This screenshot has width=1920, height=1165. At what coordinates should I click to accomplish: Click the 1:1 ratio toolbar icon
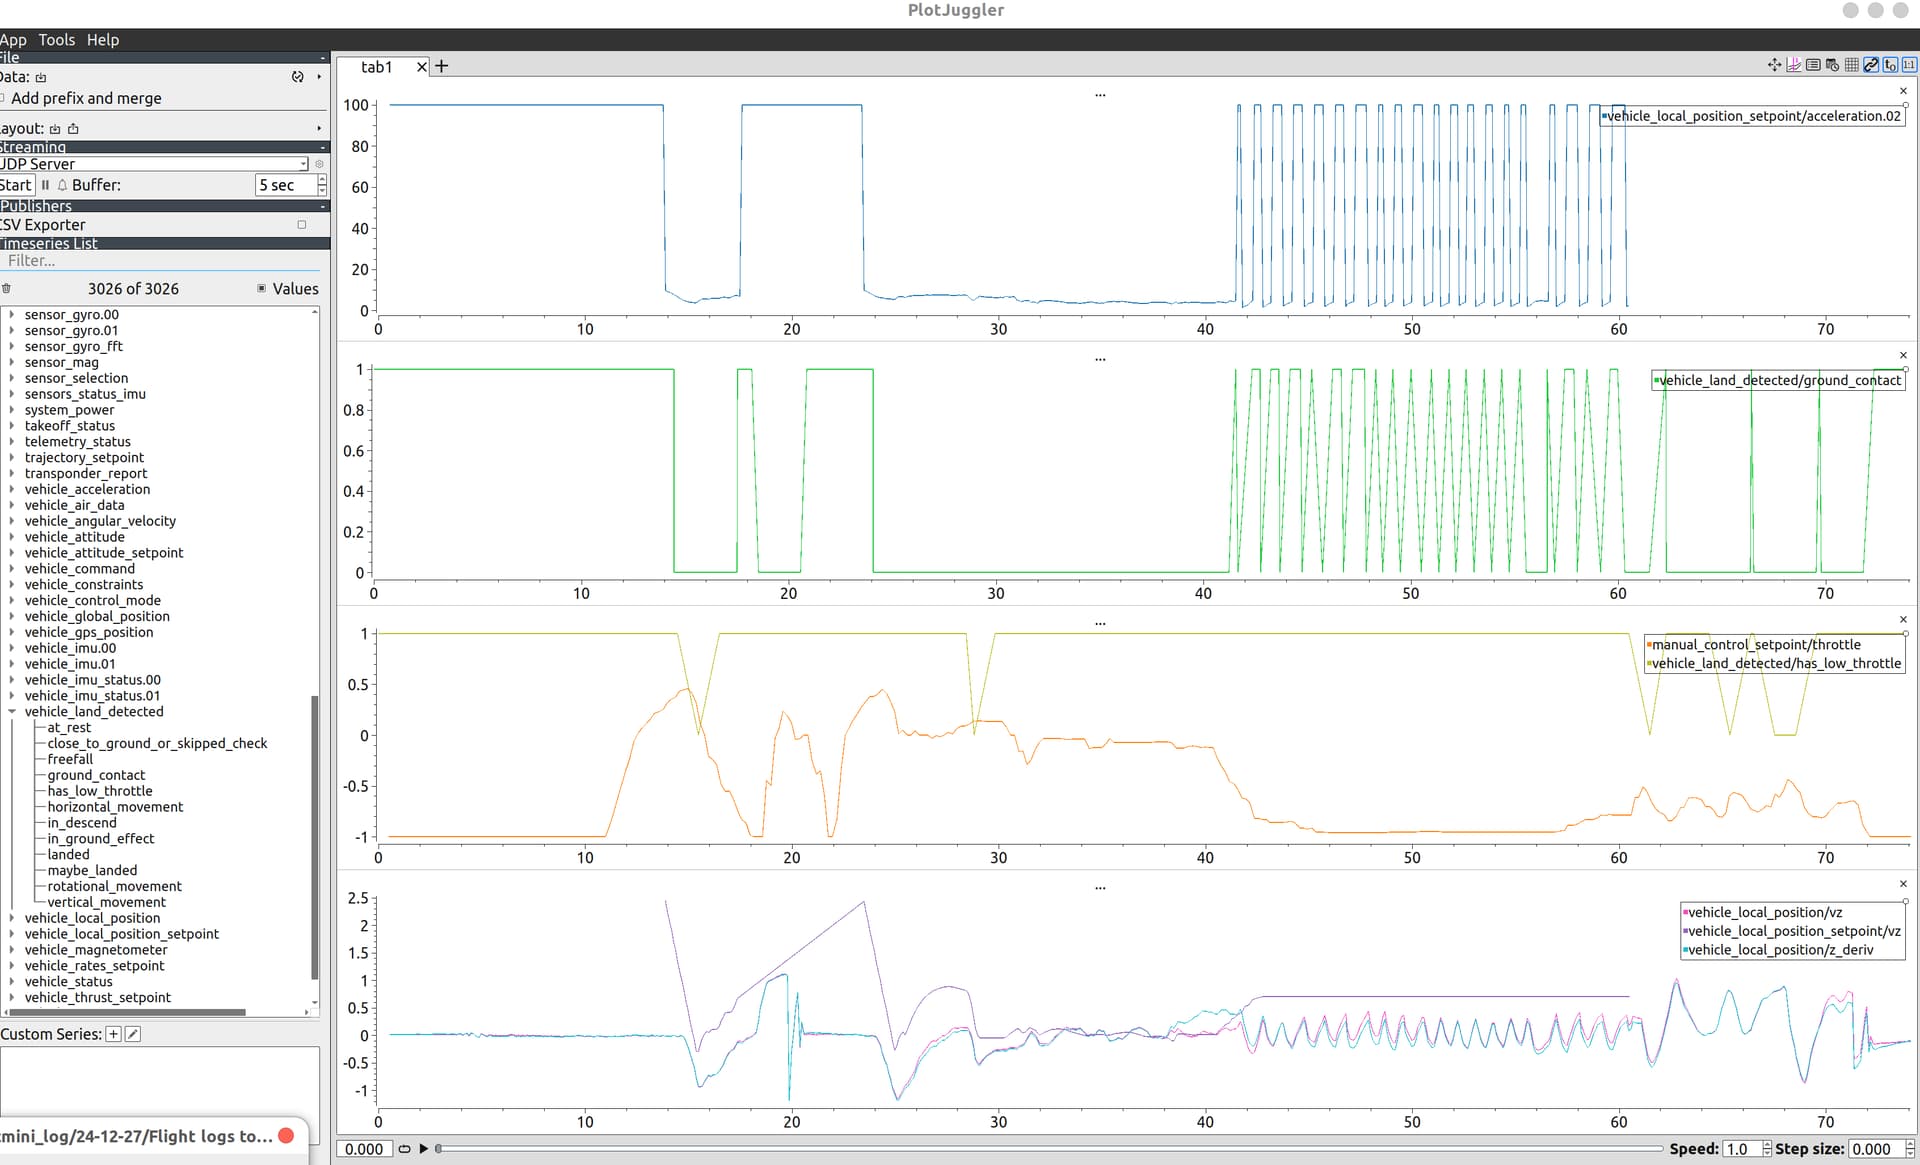tap(1909, 65)
